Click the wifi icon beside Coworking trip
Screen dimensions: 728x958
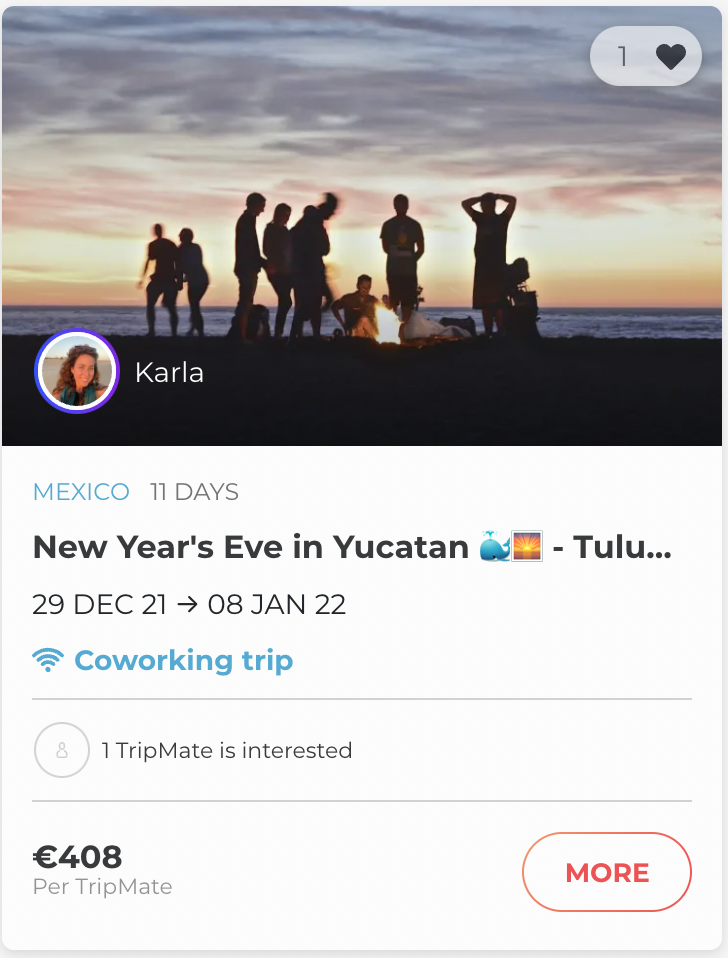(47, 660)
